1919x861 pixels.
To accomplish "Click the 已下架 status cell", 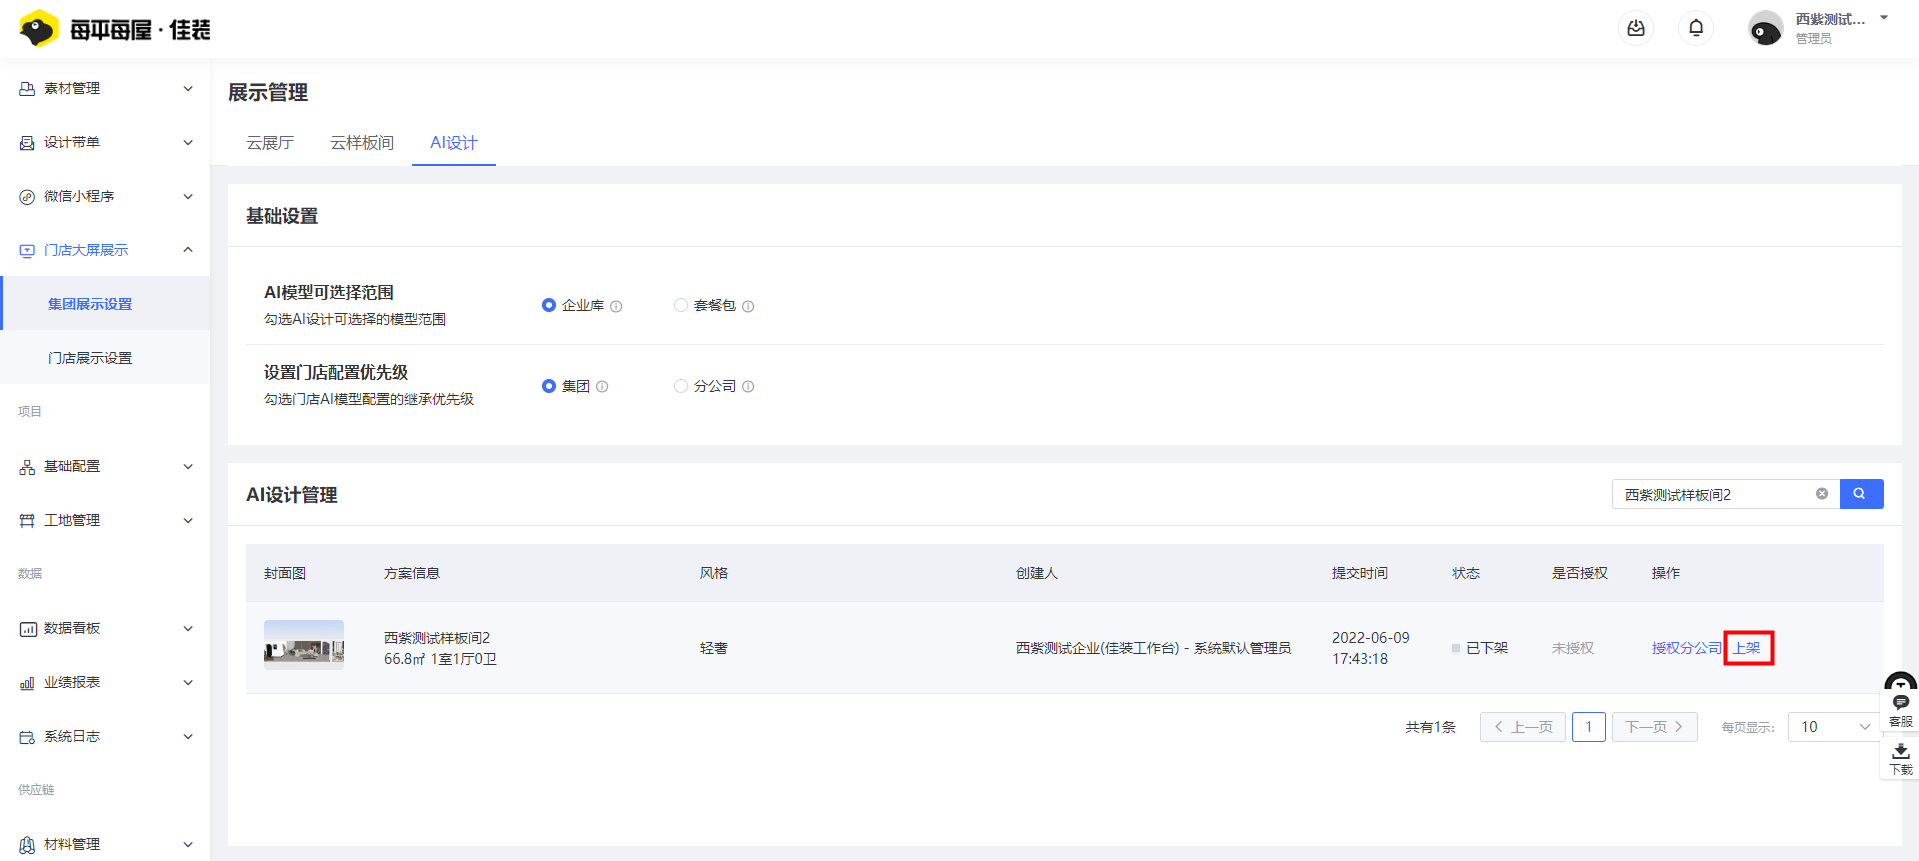I will click(1480, 648).
